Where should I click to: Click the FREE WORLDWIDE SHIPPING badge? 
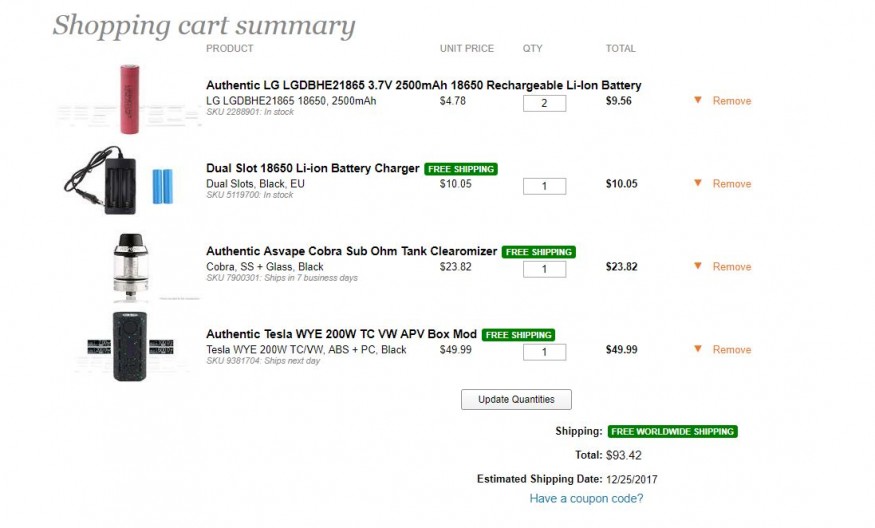[x=672, y=431]
